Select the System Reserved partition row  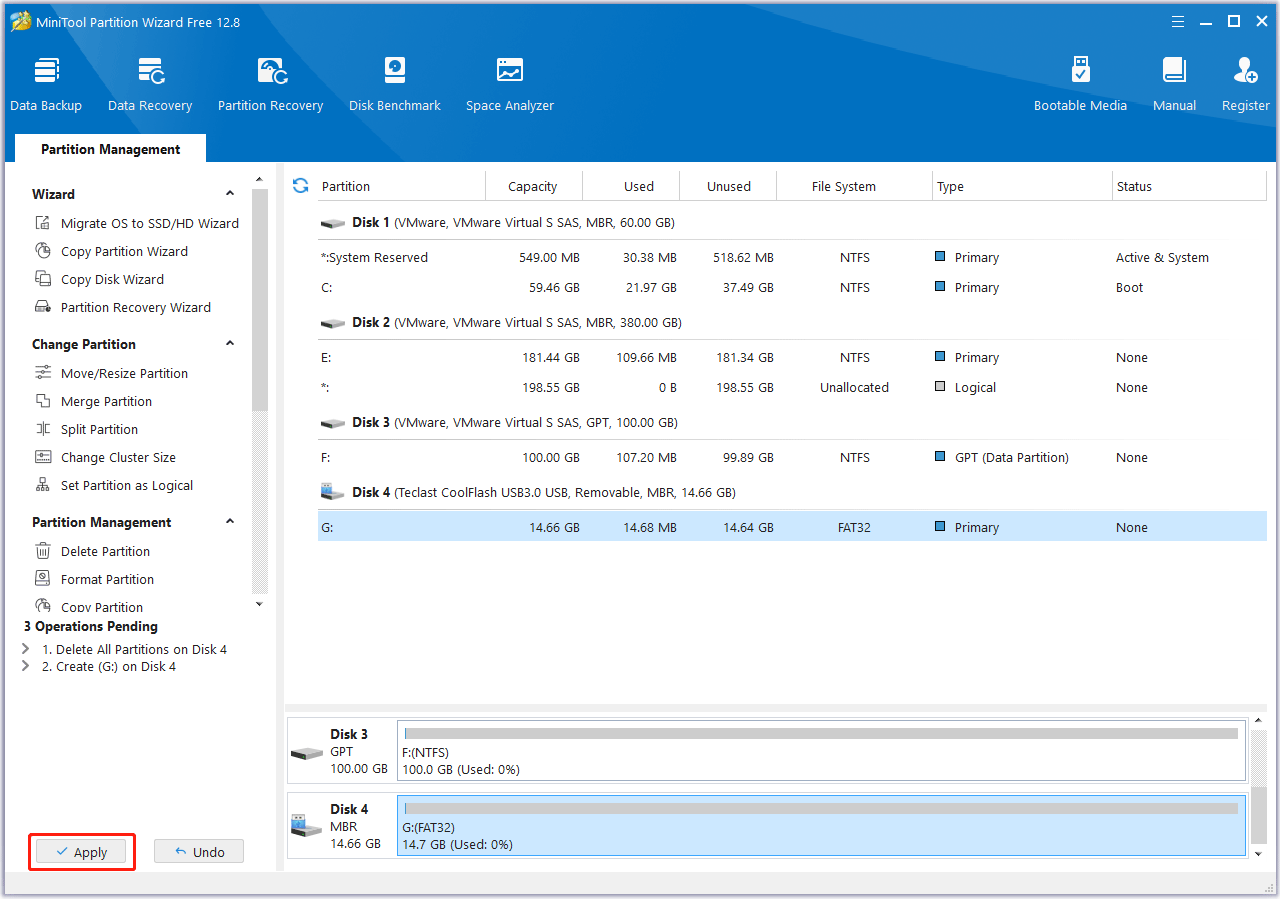coord(792,257)
